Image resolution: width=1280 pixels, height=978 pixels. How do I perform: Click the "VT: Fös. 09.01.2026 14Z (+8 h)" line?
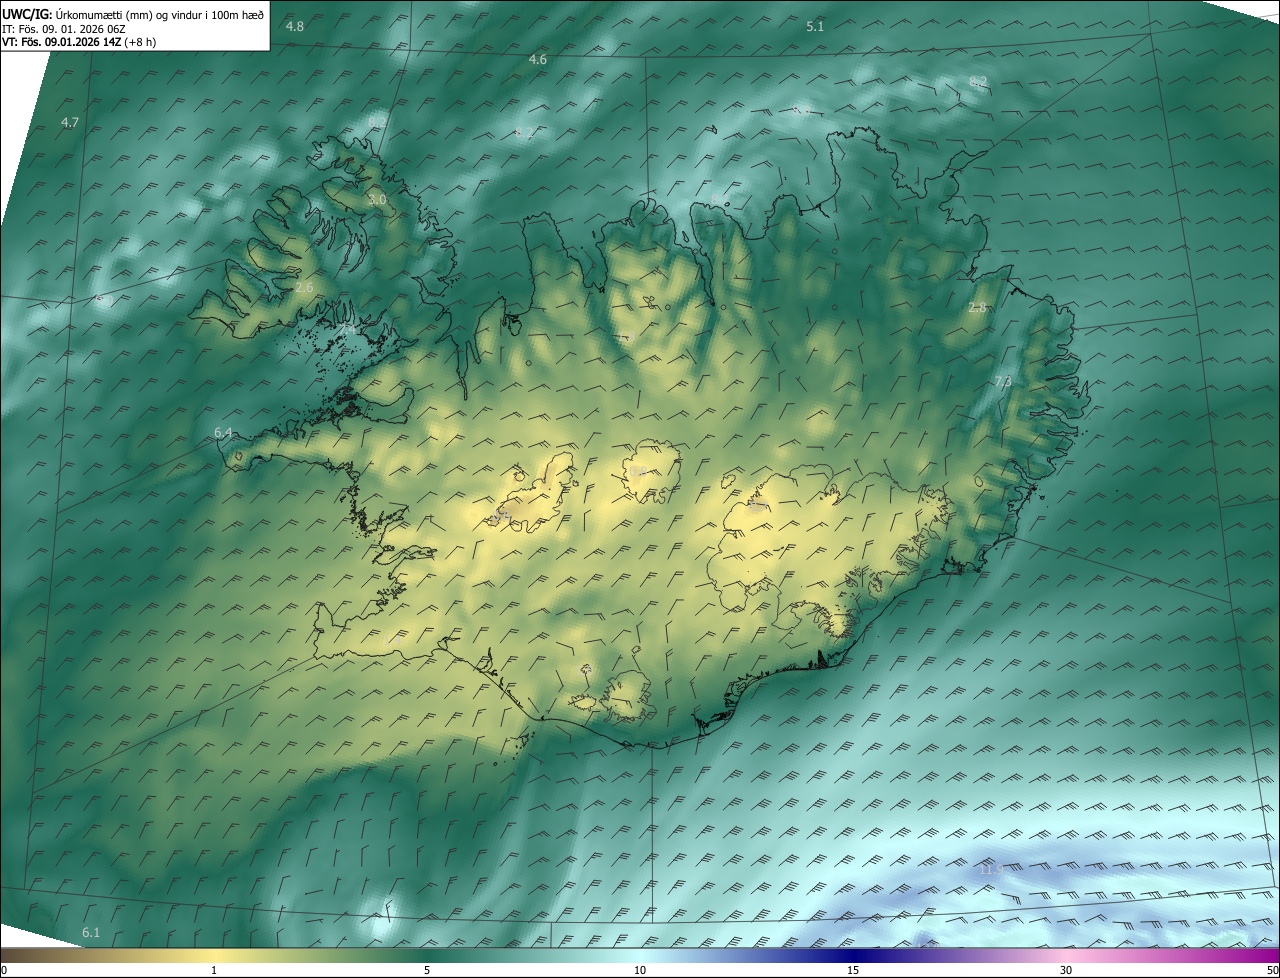click(x=79, y=42)
